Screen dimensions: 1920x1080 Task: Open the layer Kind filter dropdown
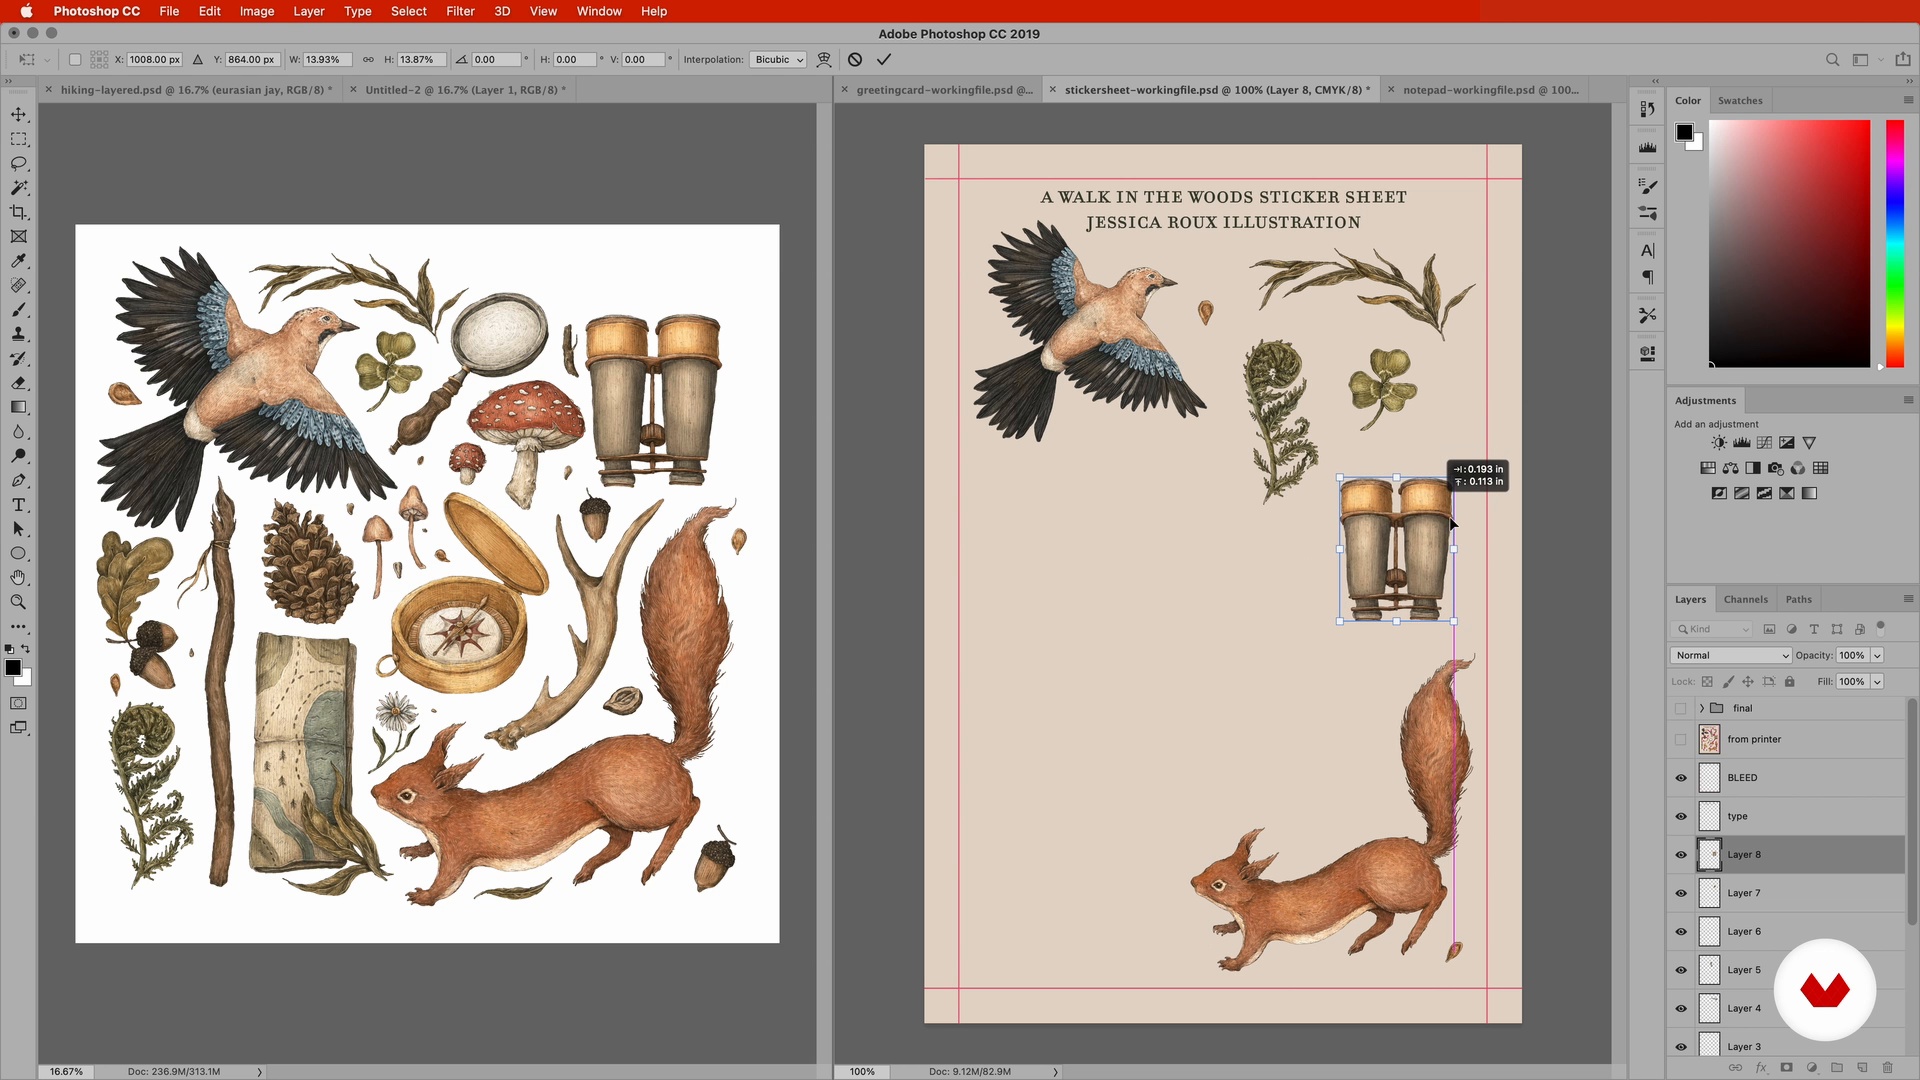click(1712, 630)
